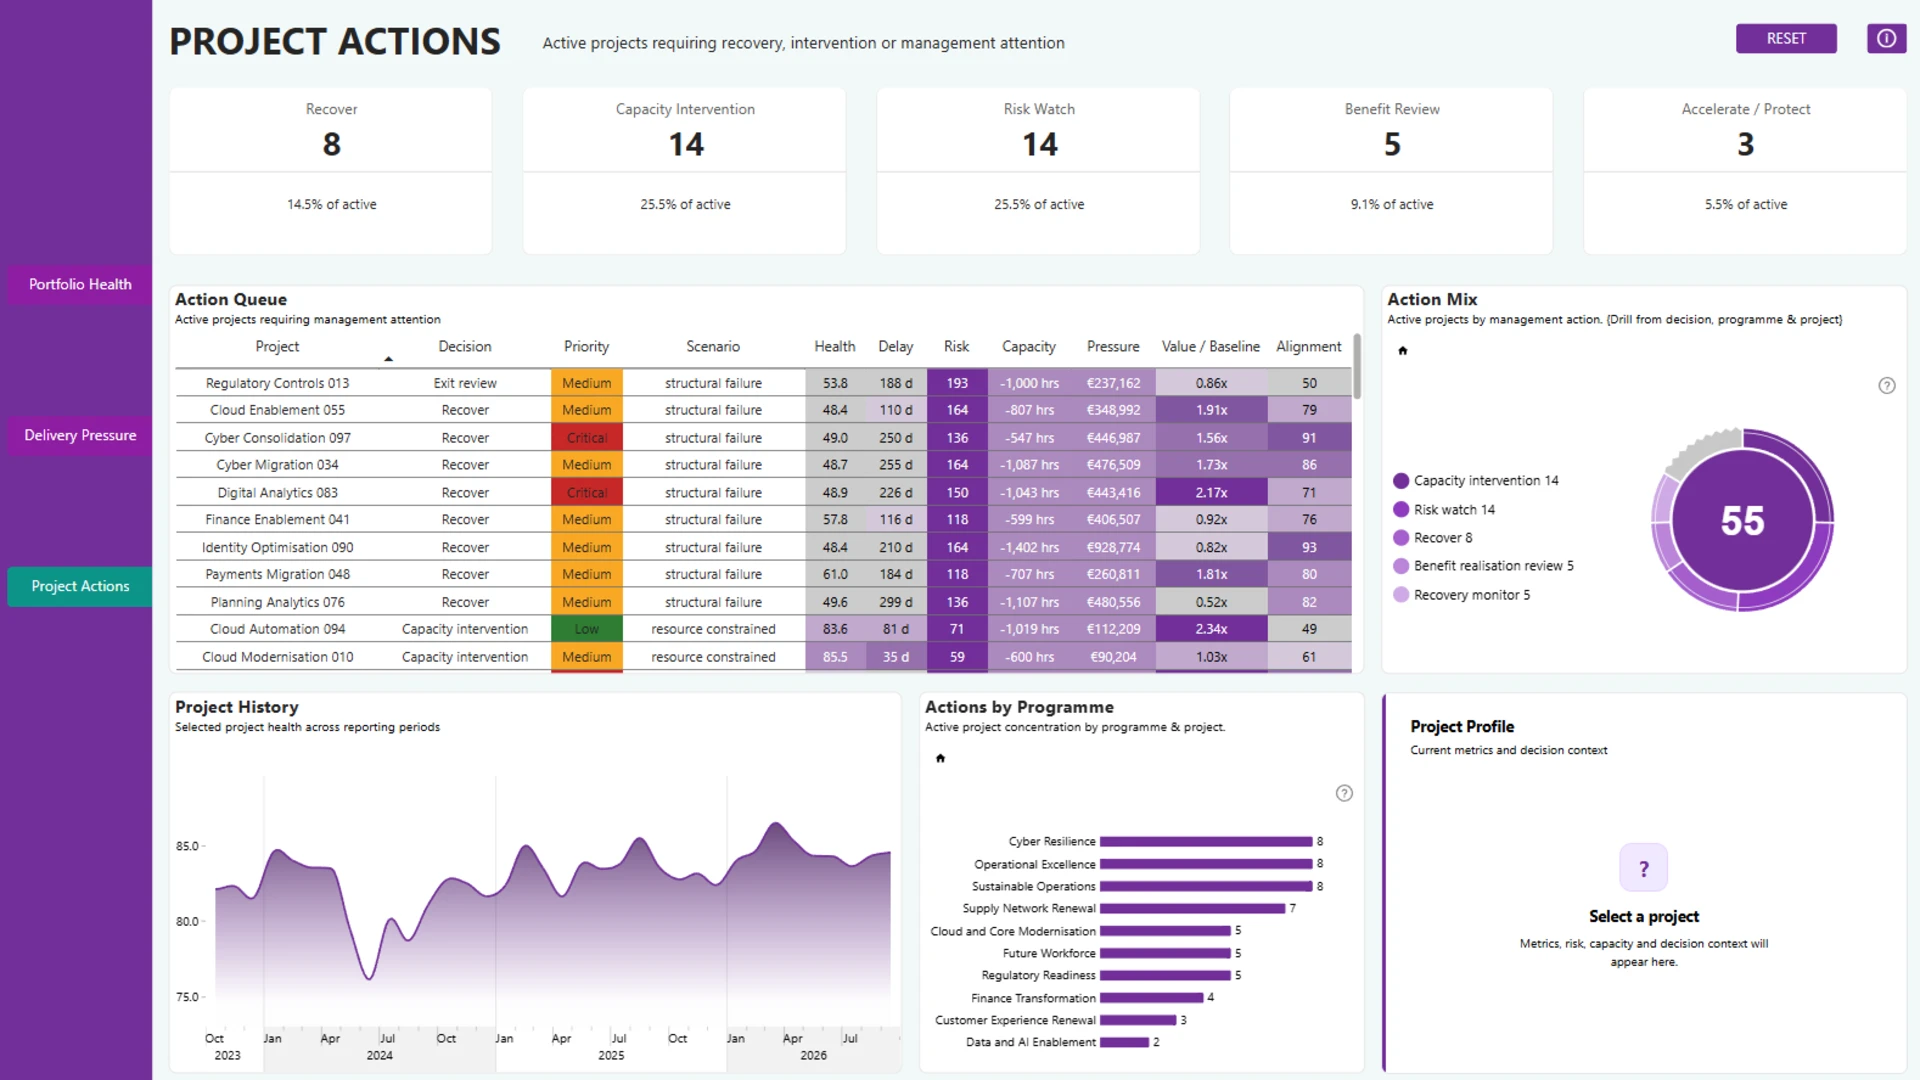Click the Action Queue table scrollbar

point(1357,366)
